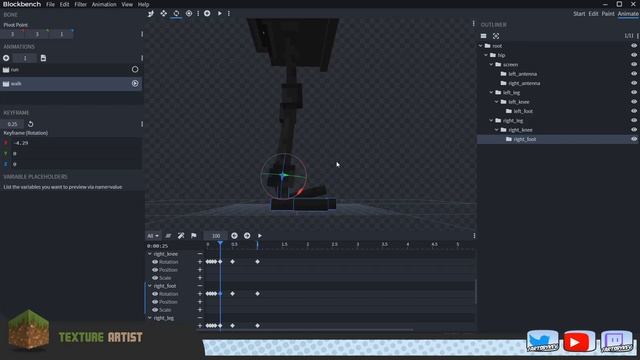Open the Help menu
The image size is (640, 360).
tap(143, 4)
